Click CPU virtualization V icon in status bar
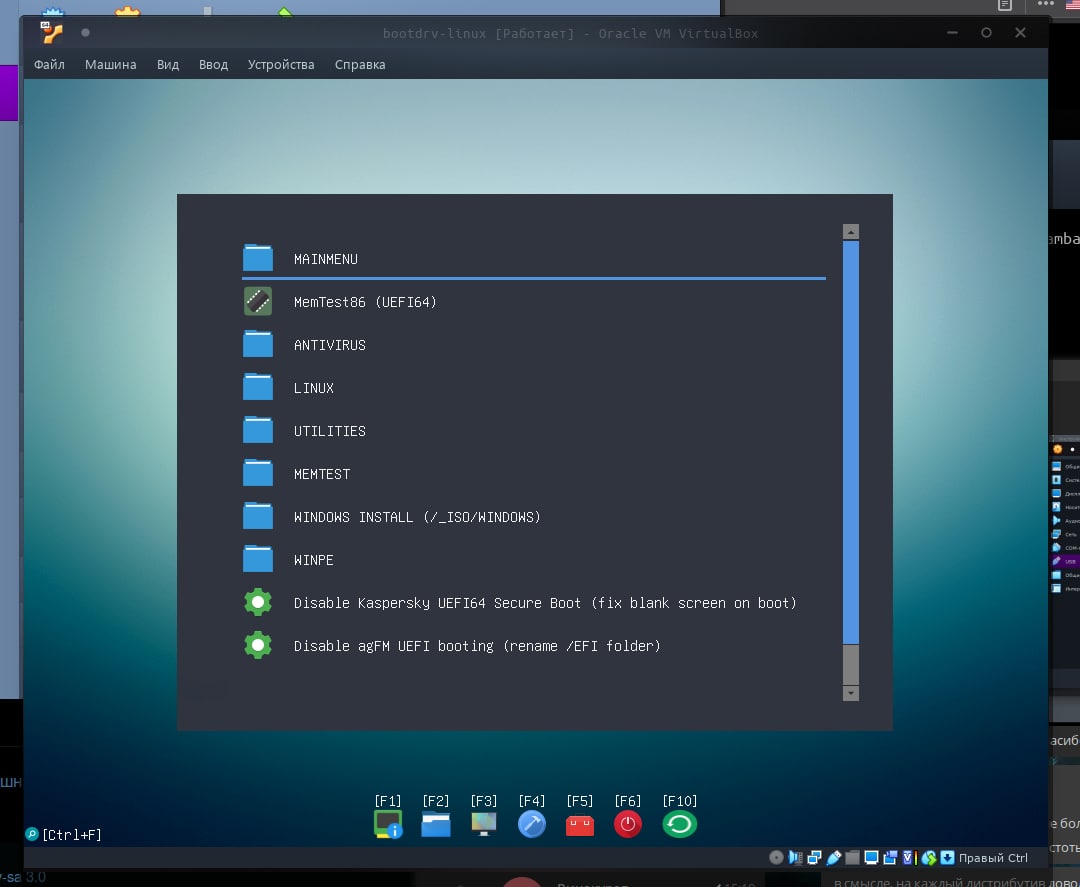Viewport: 1080px width, 887px height. pyautogui.click(x=909, y=857)
